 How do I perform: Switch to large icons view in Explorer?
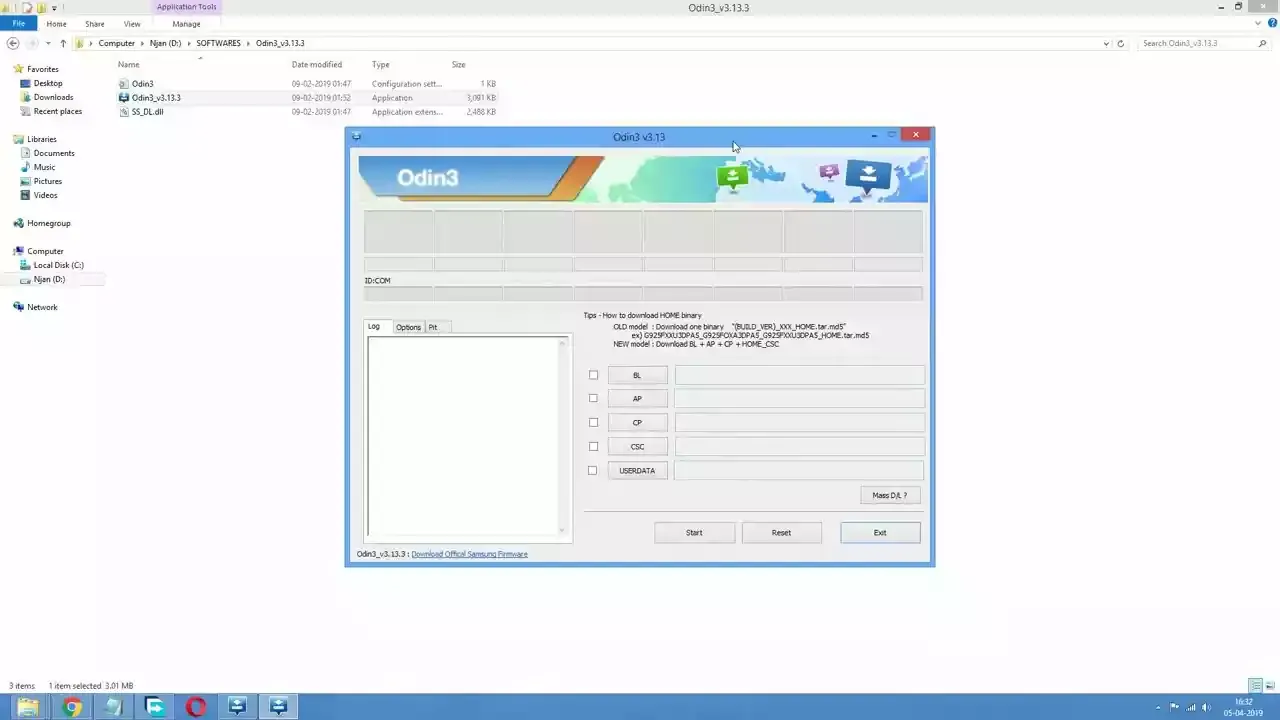coord(1270,686)
